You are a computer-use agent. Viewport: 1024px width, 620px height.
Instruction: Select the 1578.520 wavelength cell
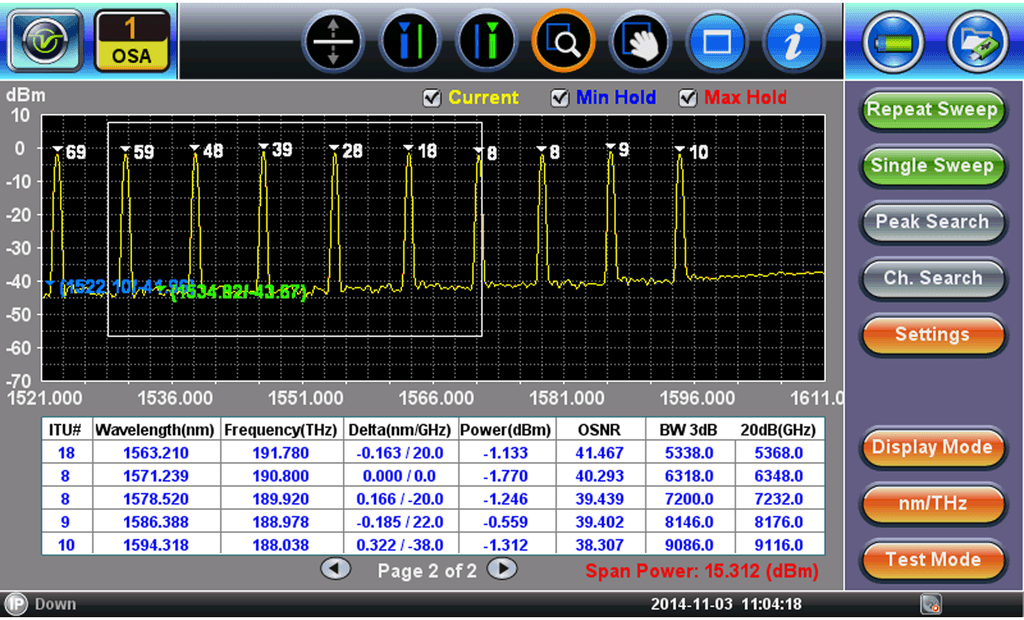click(156, 499)
